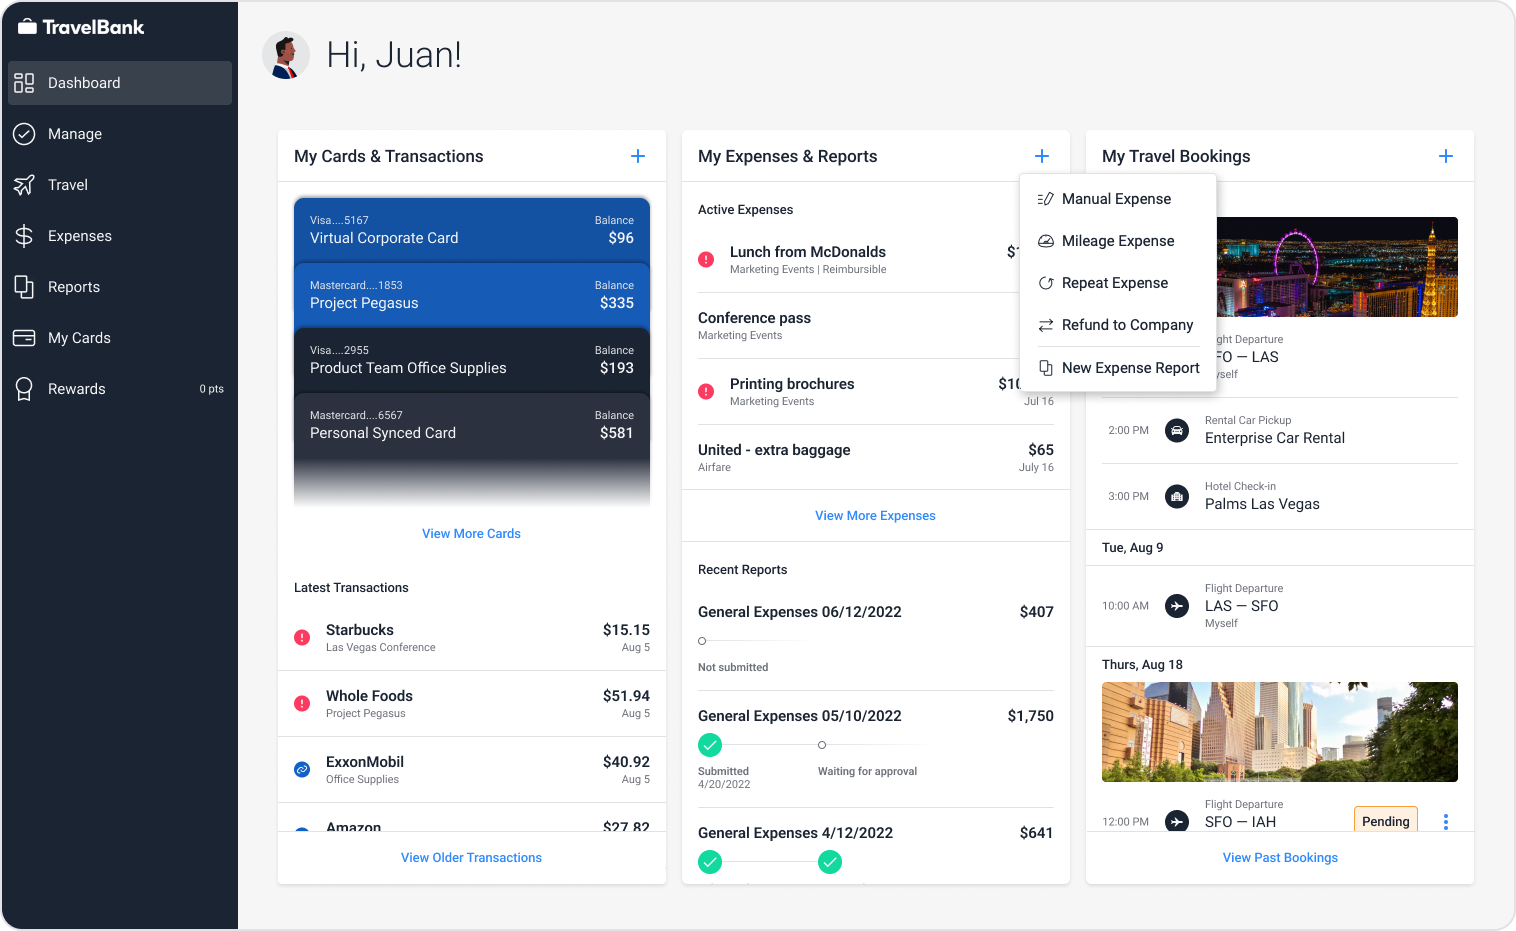The image size is (1516, 931).
Task: Click the alert icon beside the Starbucks transaction
Action: tap(302, 637)
